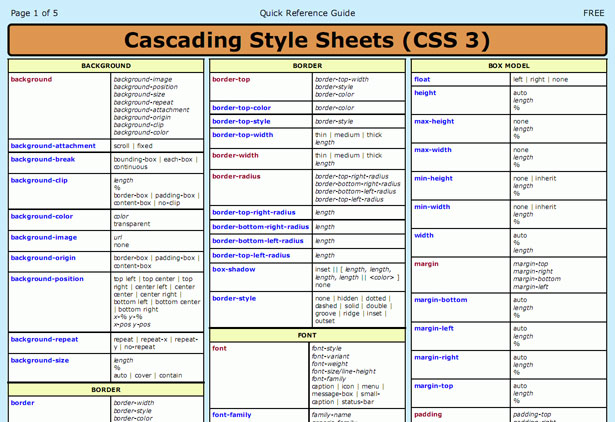Click the 'margin-bottom' italic value under margin
The height and width of the screenshot is (422, 615).
click(537, 279)
